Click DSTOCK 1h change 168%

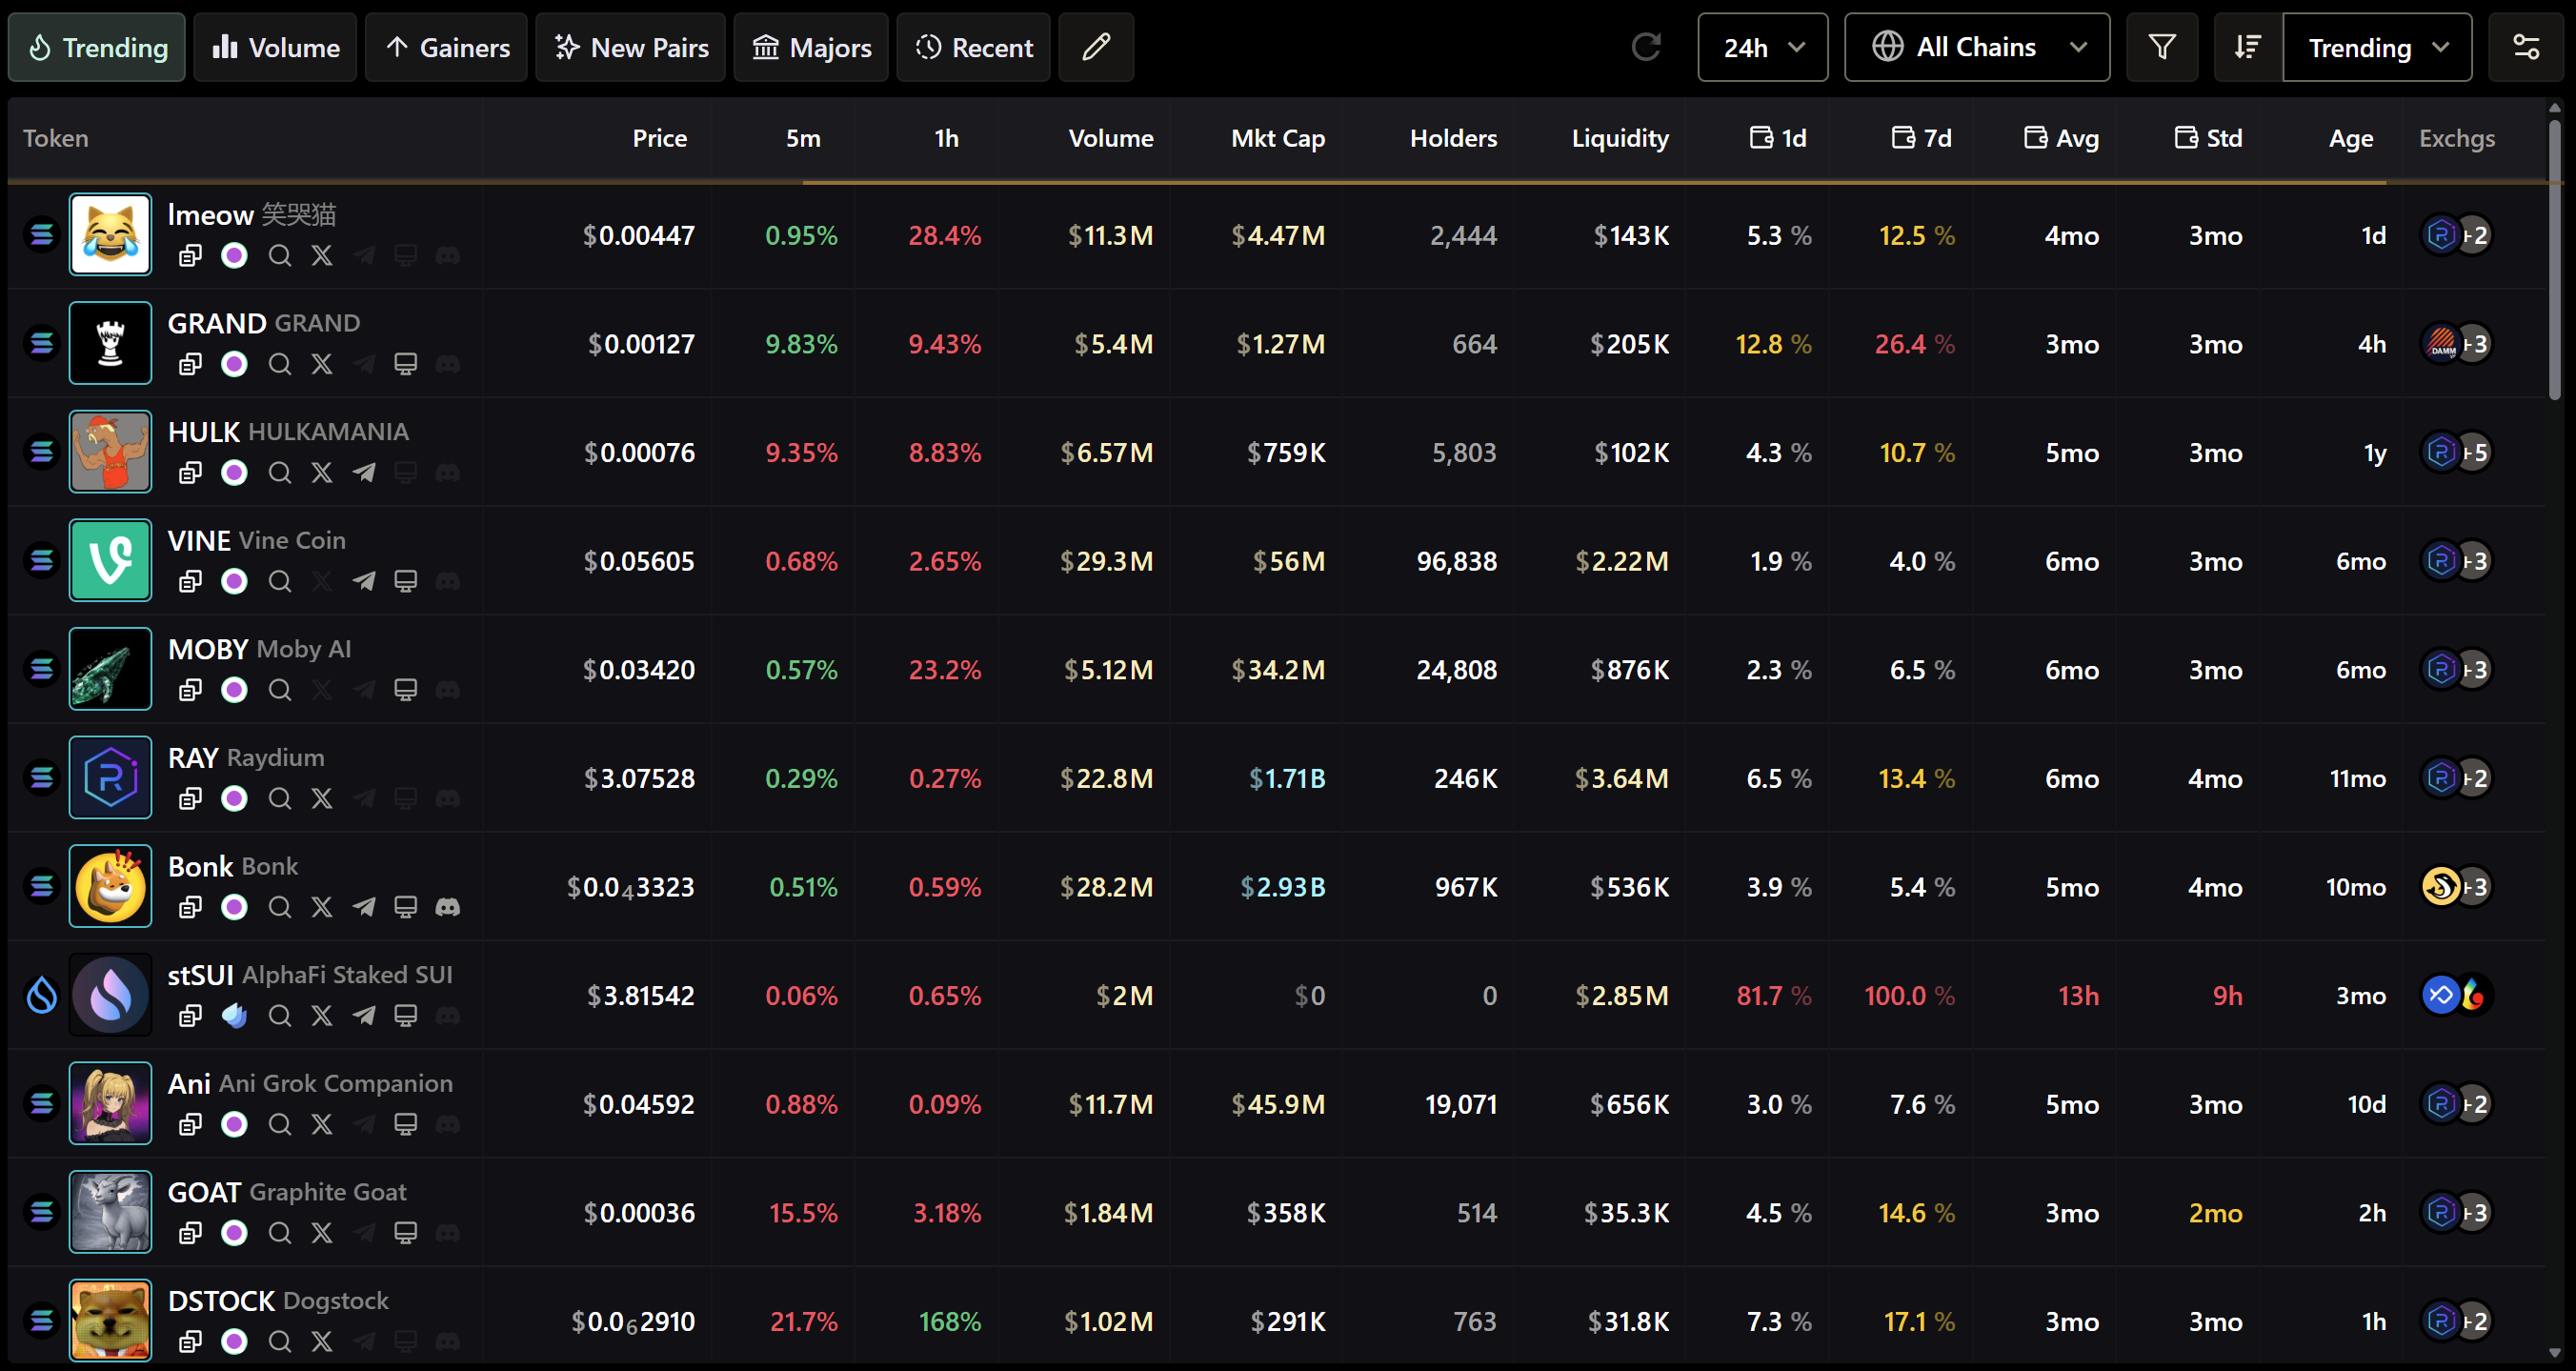[x=950, y=1322]
